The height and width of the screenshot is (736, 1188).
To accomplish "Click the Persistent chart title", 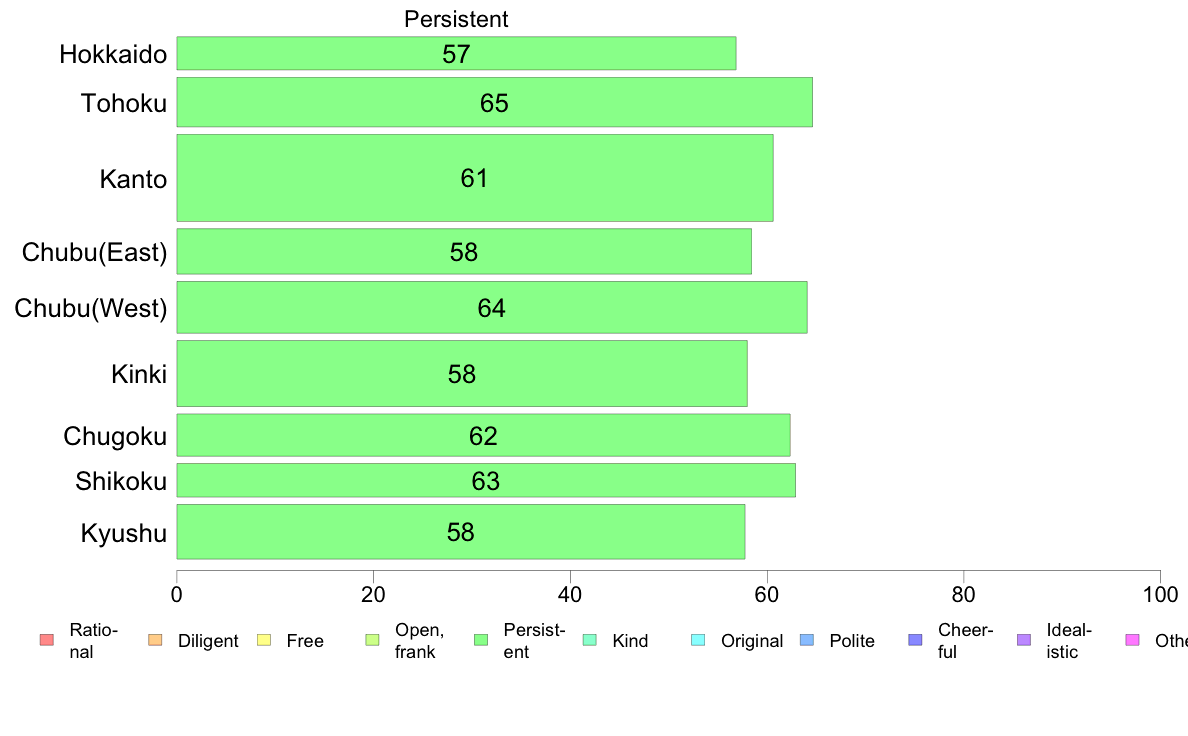I will click(456, 19).
